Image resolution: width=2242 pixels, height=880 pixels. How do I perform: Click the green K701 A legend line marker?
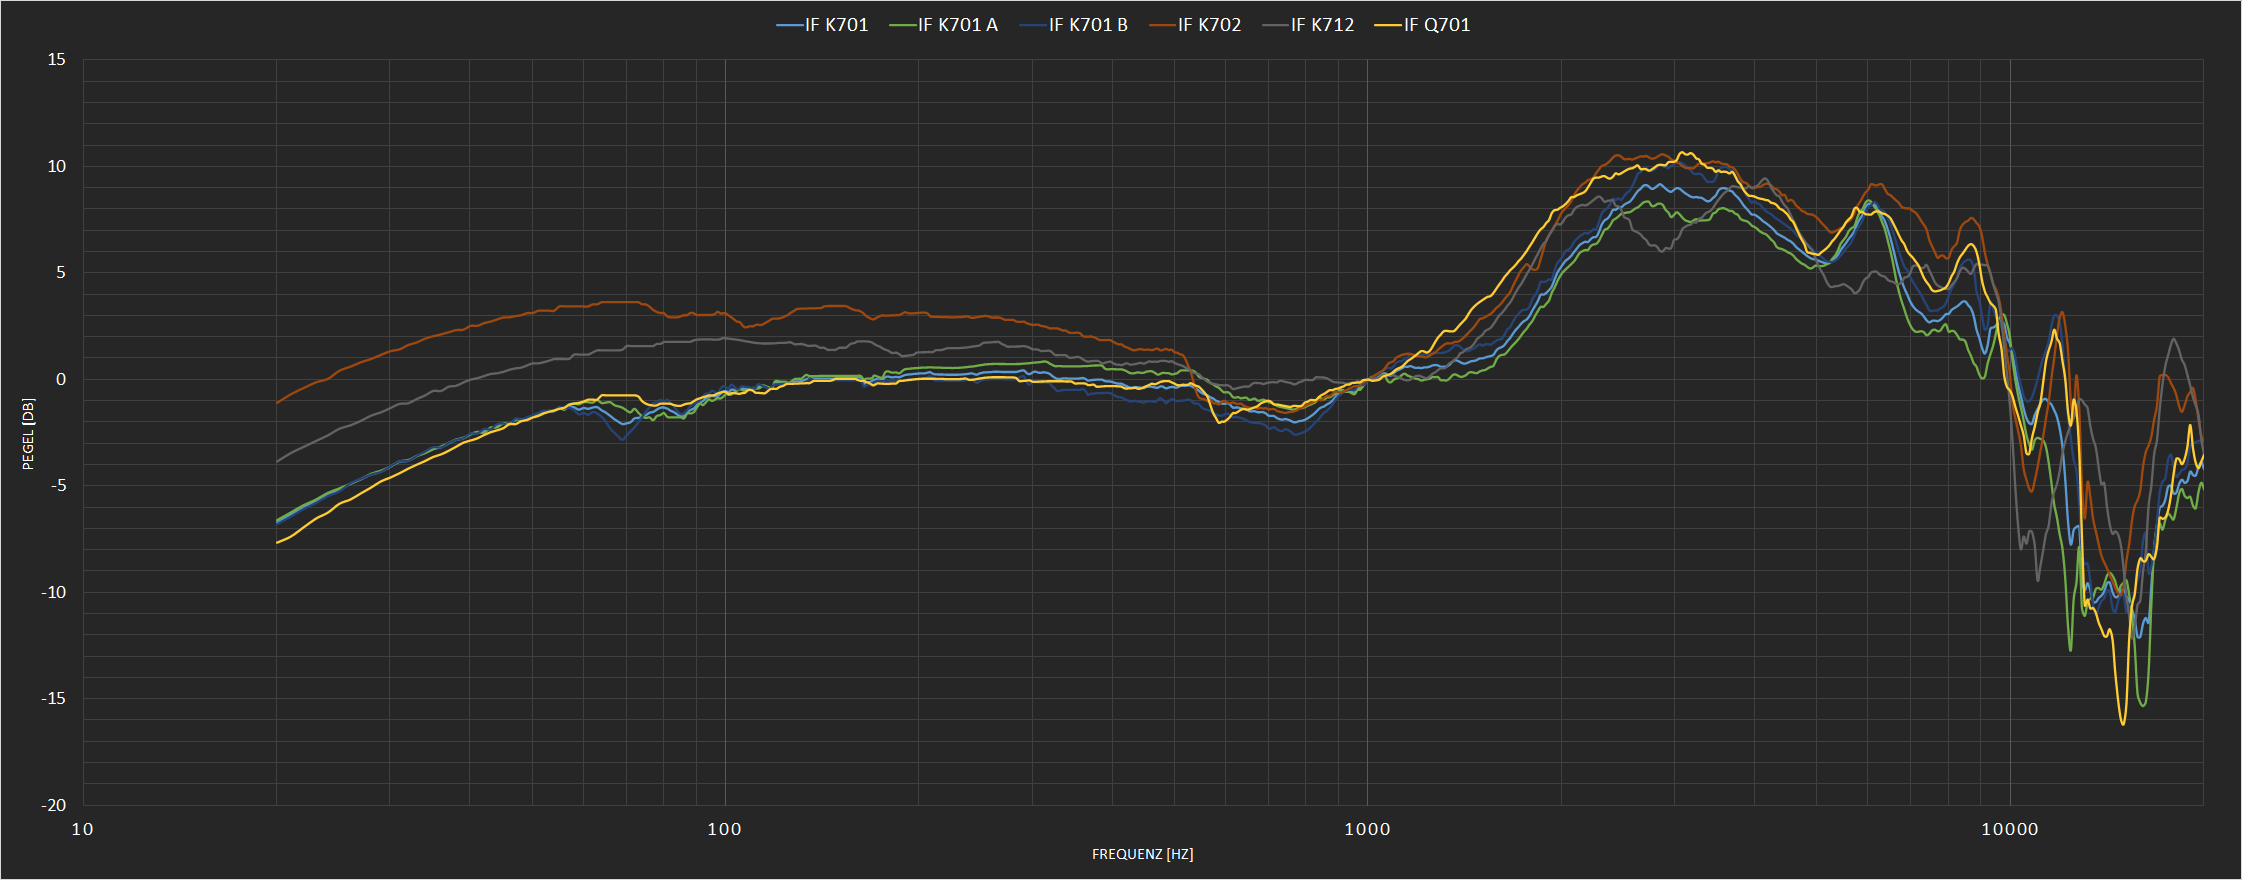pyautogui.click(x=903, y=25)
